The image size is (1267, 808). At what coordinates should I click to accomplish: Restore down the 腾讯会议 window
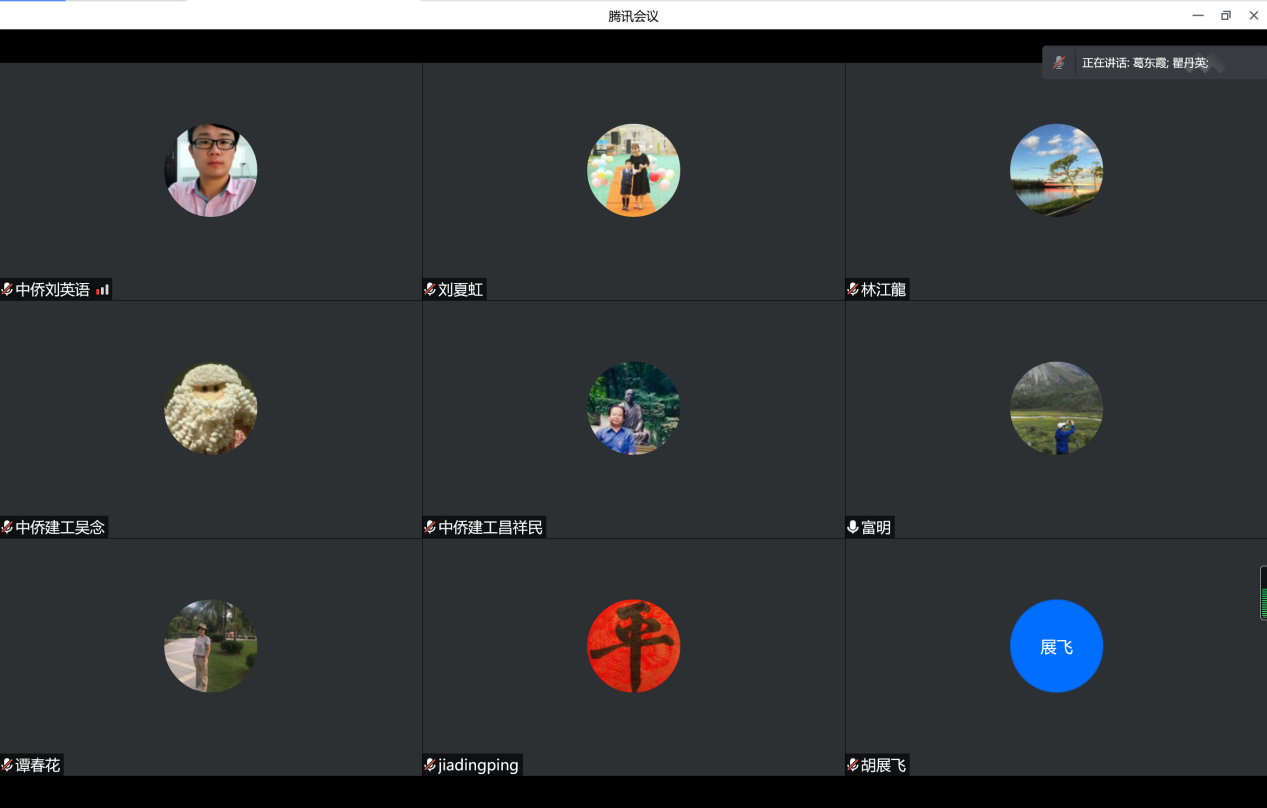coord(1225,15)
